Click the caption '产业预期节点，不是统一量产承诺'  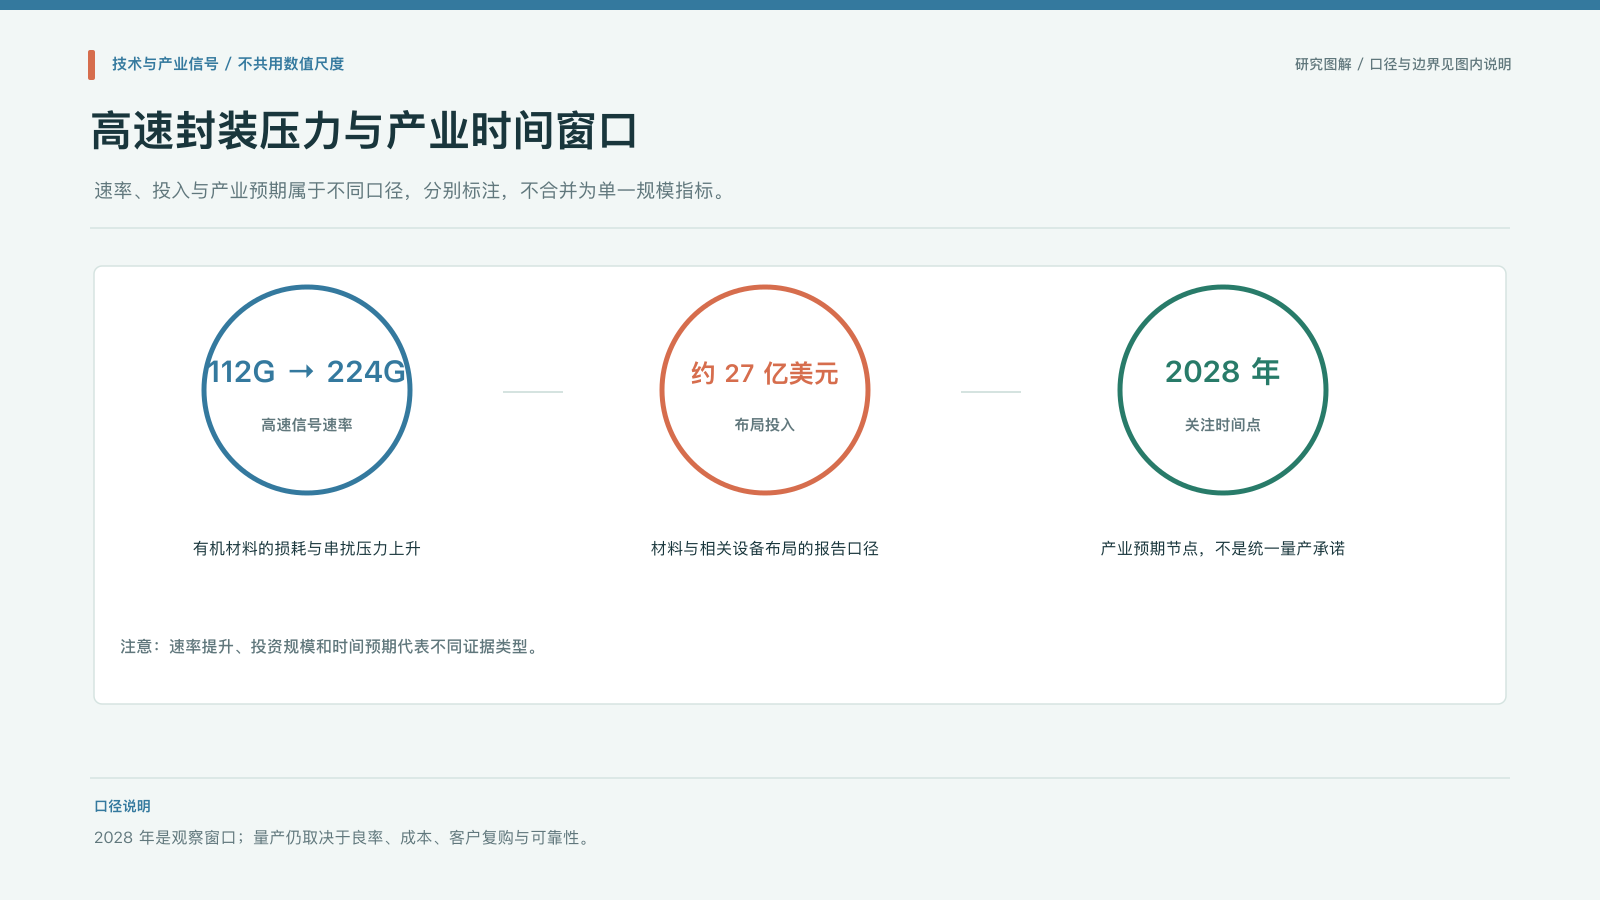tap(1223, 548)
